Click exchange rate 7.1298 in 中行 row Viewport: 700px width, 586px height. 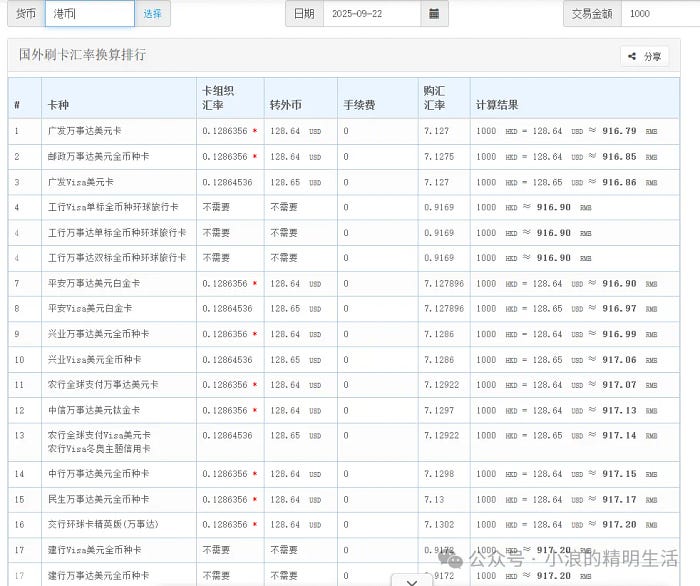tap(439, 474)
